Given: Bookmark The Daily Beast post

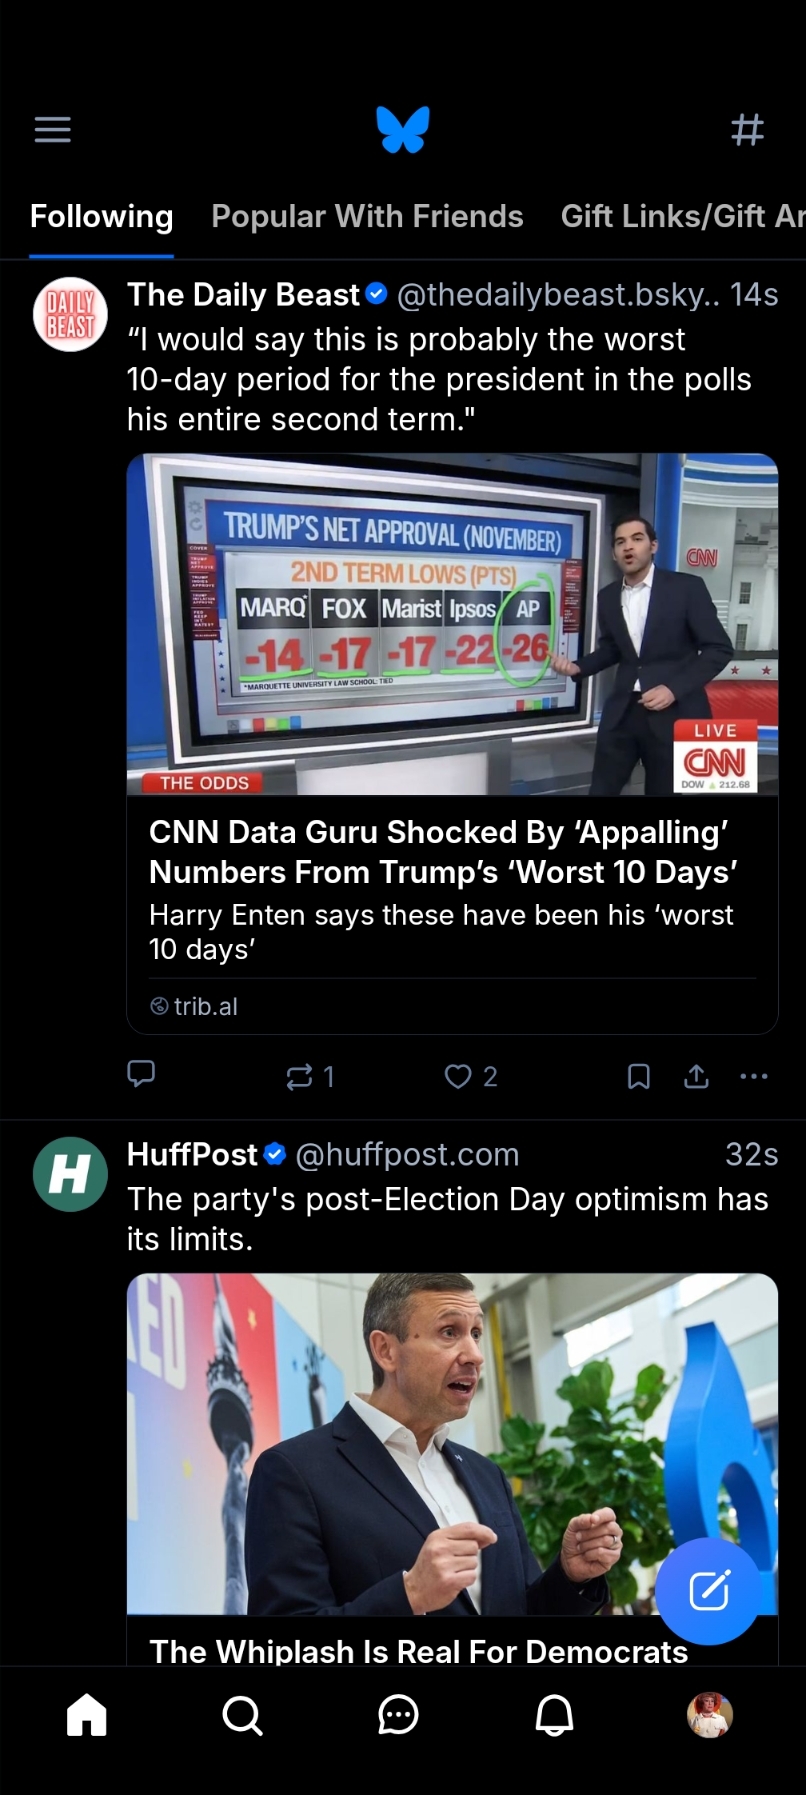Looking at the screenshot, I should (x=638, y=1076).
